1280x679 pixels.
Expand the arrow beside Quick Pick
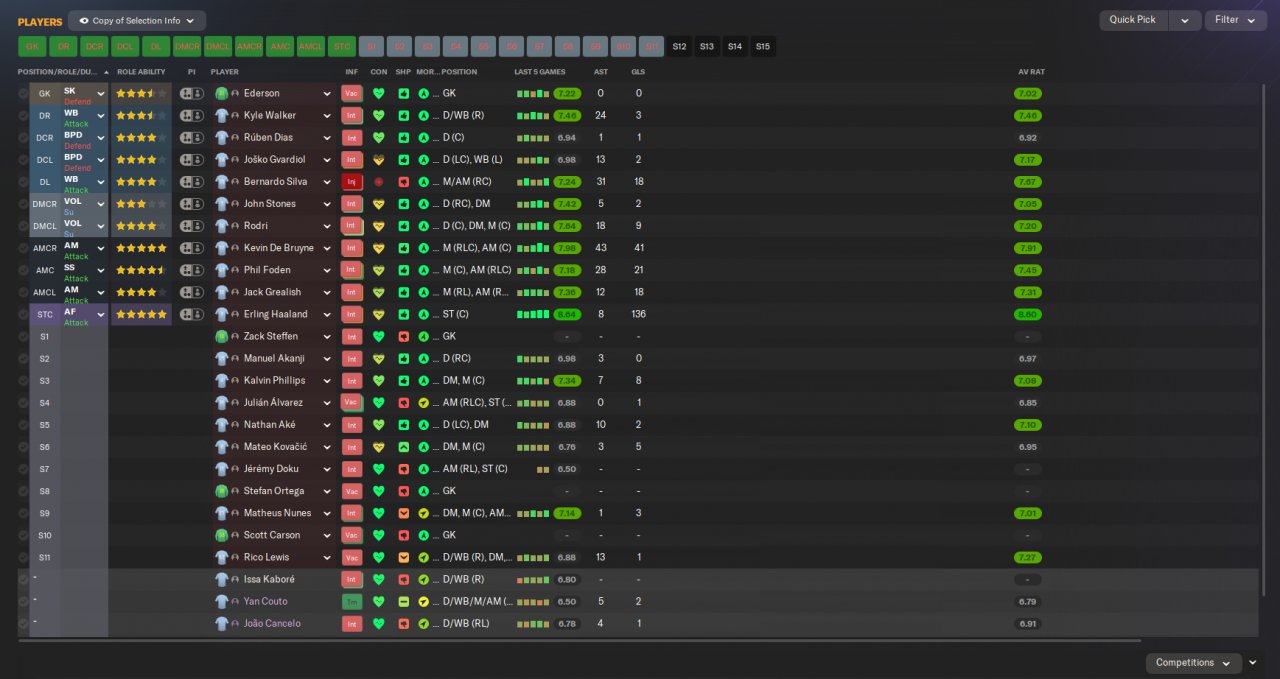[1185, 20]
